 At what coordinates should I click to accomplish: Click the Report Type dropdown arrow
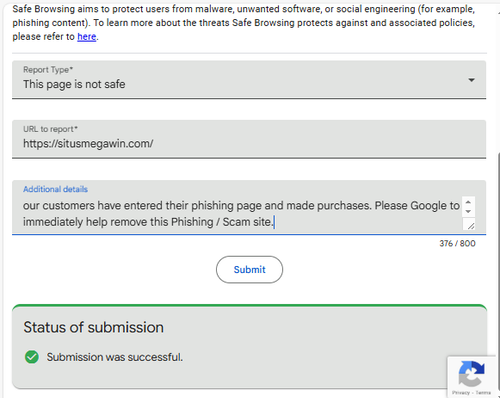point(471,80)
